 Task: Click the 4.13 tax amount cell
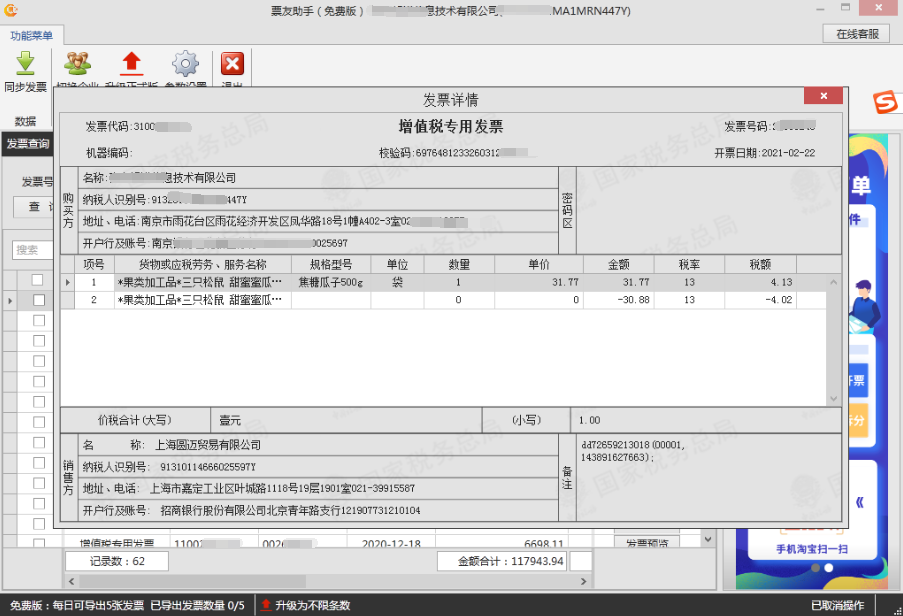[760, 282]
